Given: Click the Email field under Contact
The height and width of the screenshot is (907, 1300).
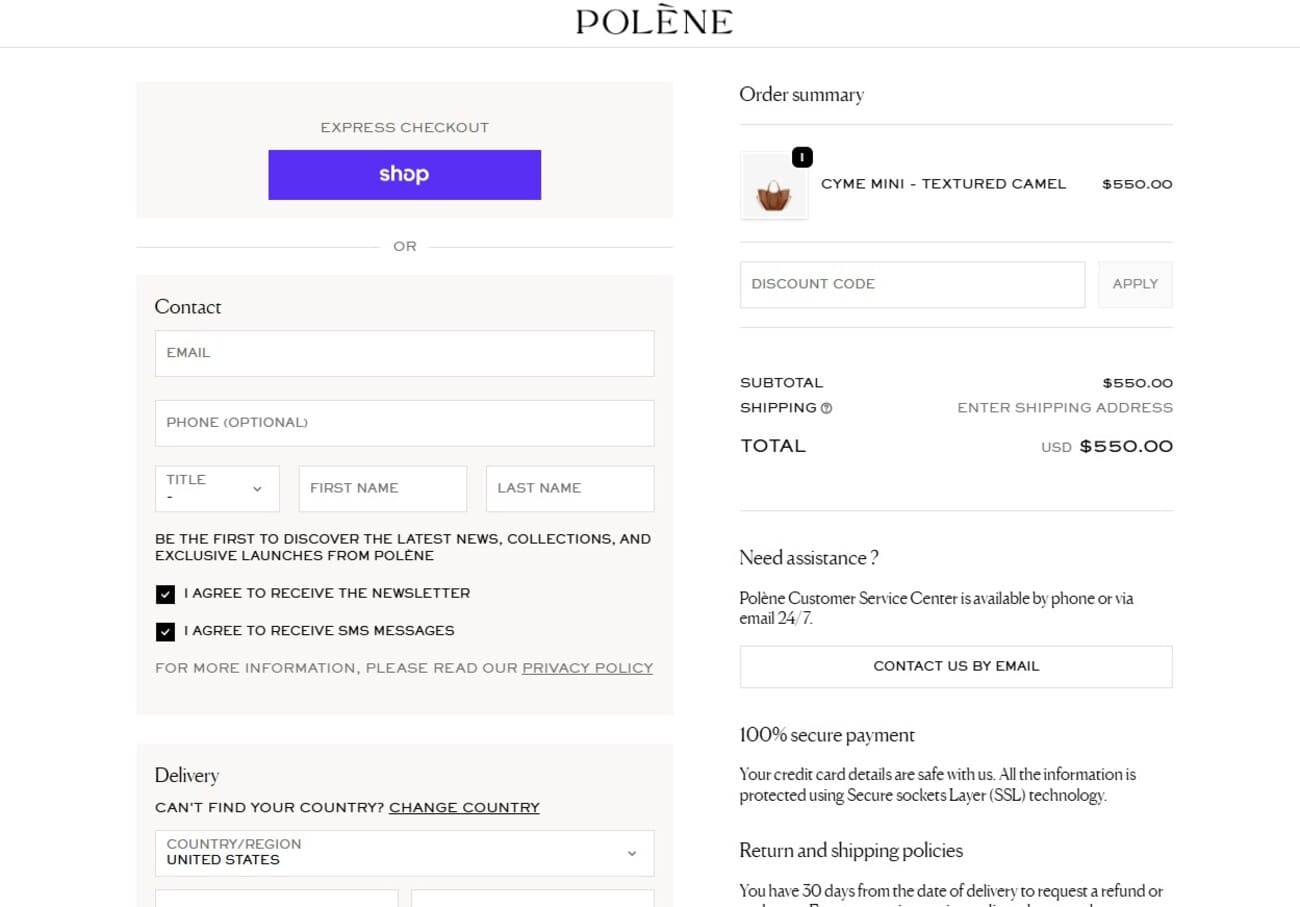Looking at the screenshot, I should click(x=404, y=353).
